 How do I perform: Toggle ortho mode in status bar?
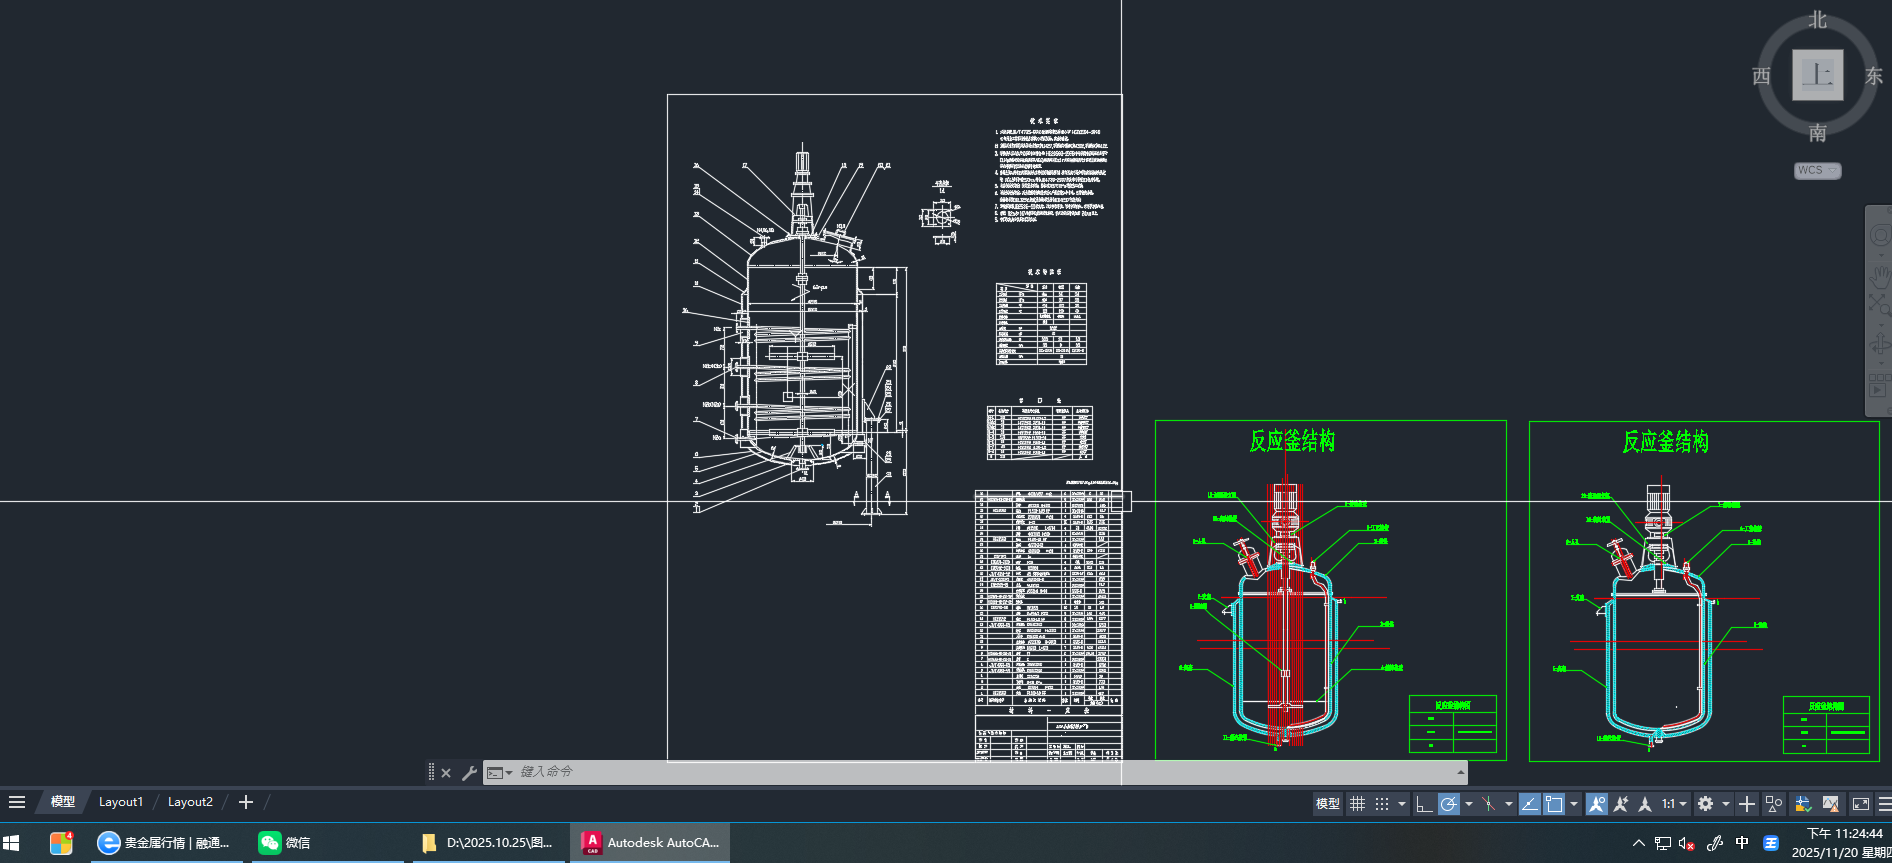pos(1424,804)
